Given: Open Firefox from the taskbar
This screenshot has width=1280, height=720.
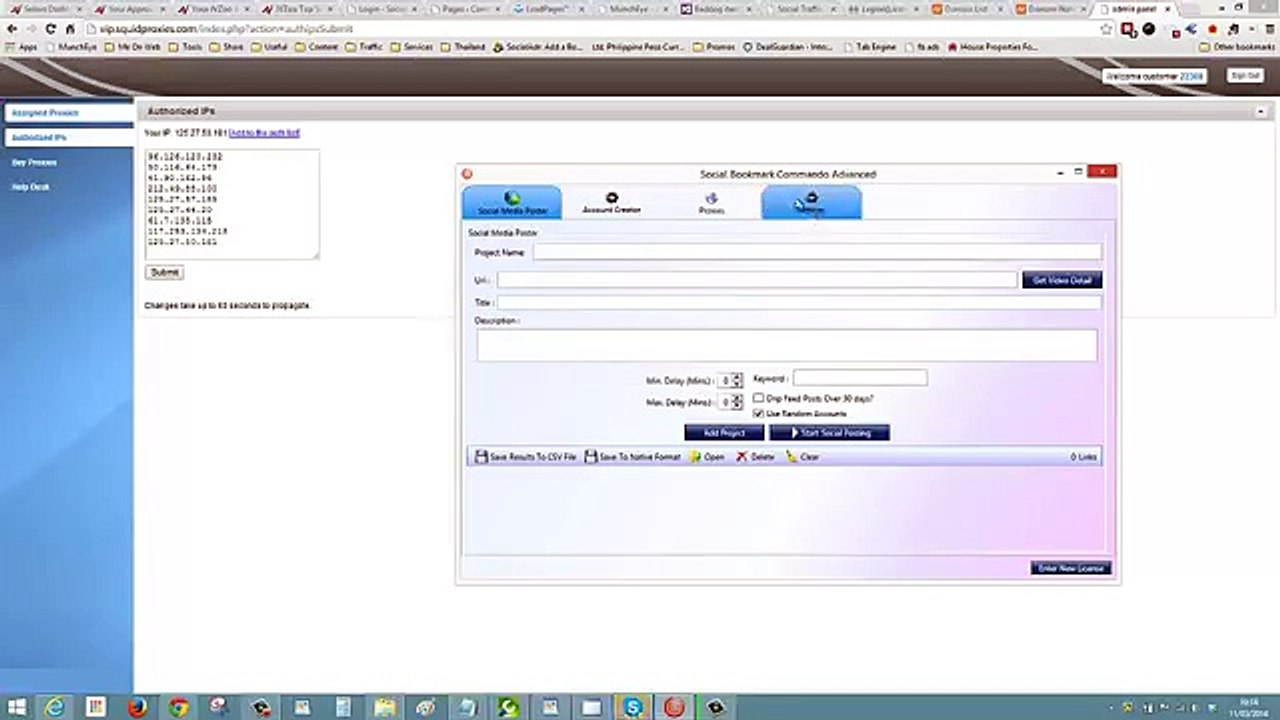Looking at the screenshot, I should click(138, 707).
